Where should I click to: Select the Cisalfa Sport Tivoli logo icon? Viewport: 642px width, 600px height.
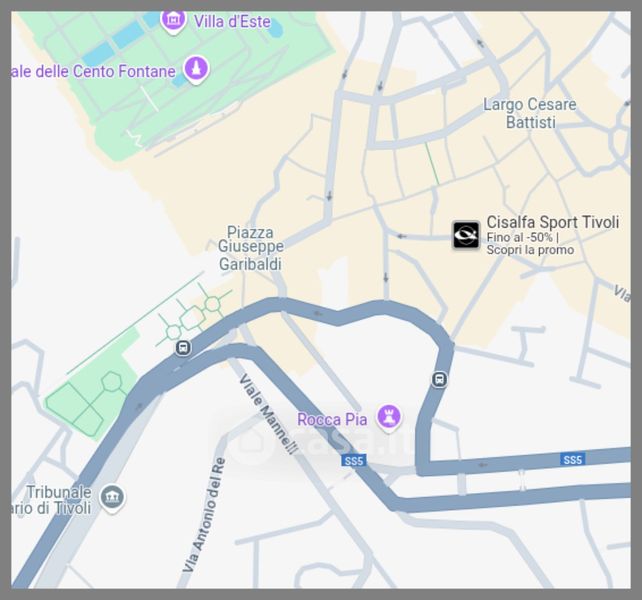(466, 235)
